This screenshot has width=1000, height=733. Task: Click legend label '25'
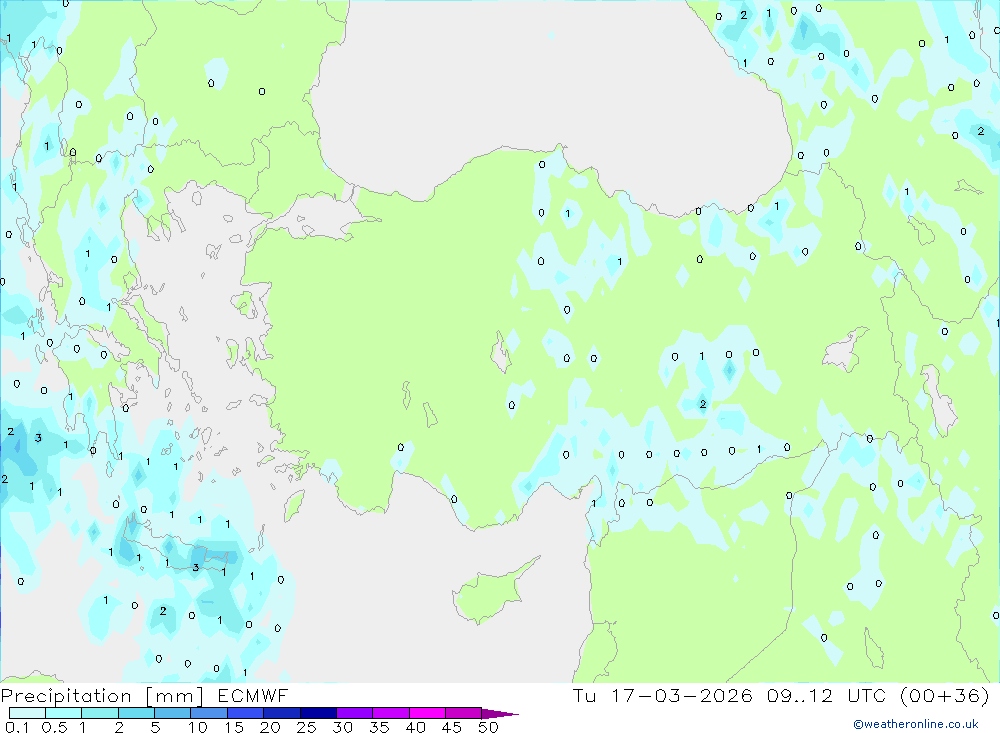point(306,727)
